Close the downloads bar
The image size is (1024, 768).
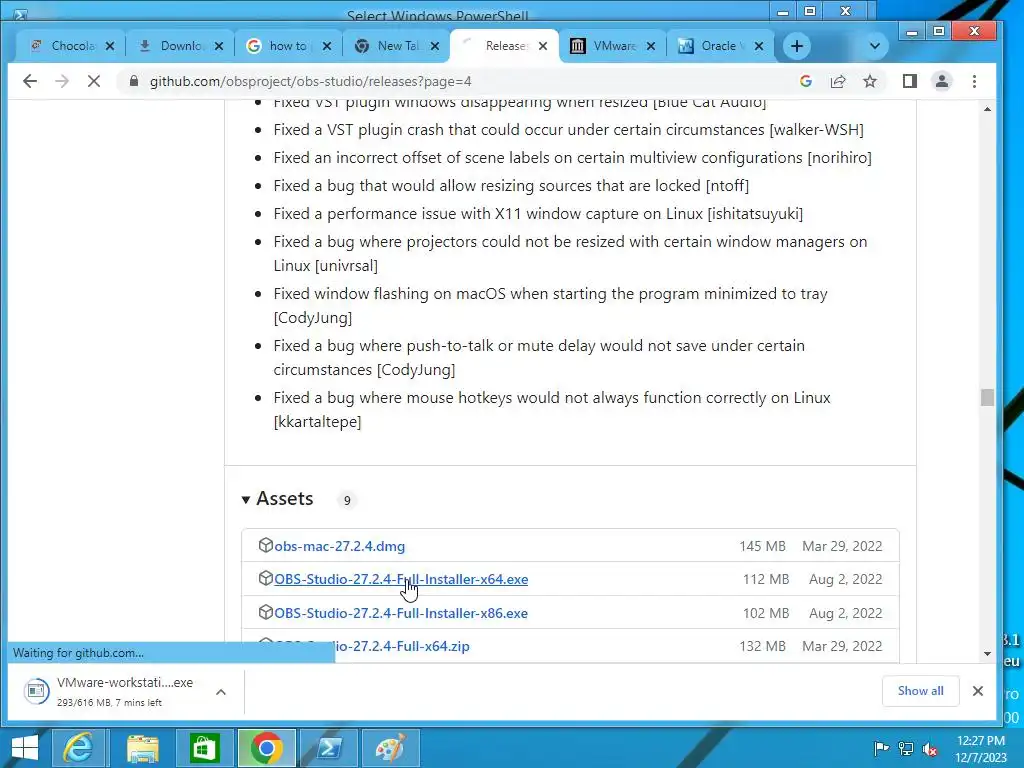pos(978,691)
